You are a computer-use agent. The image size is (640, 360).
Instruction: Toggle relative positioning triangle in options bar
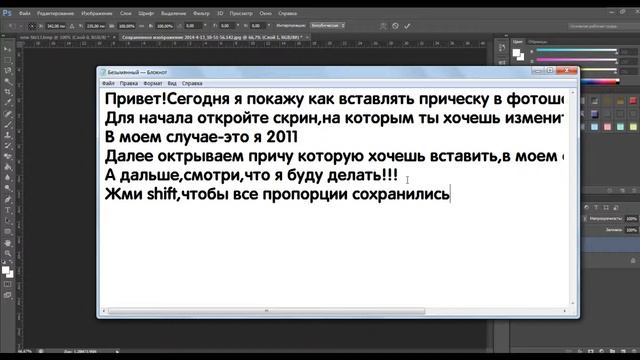(72, 26)
